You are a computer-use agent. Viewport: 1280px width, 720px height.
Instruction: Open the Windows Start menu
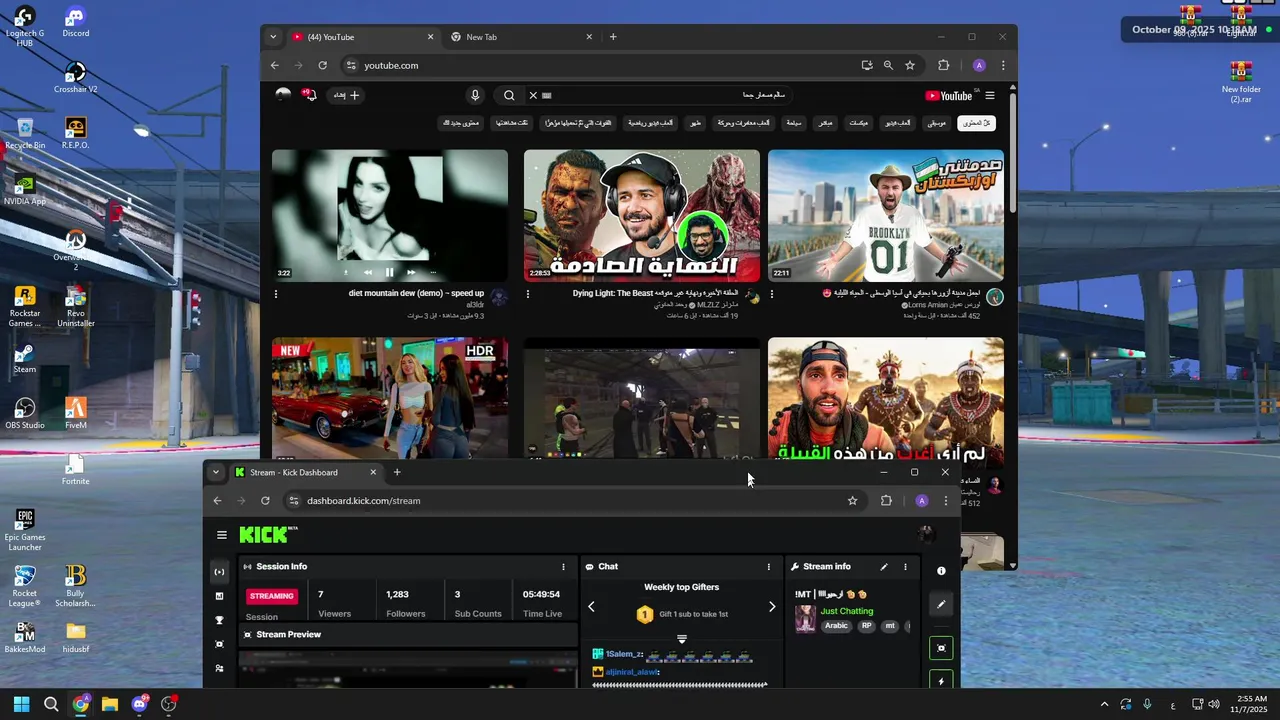coord(21,704)
